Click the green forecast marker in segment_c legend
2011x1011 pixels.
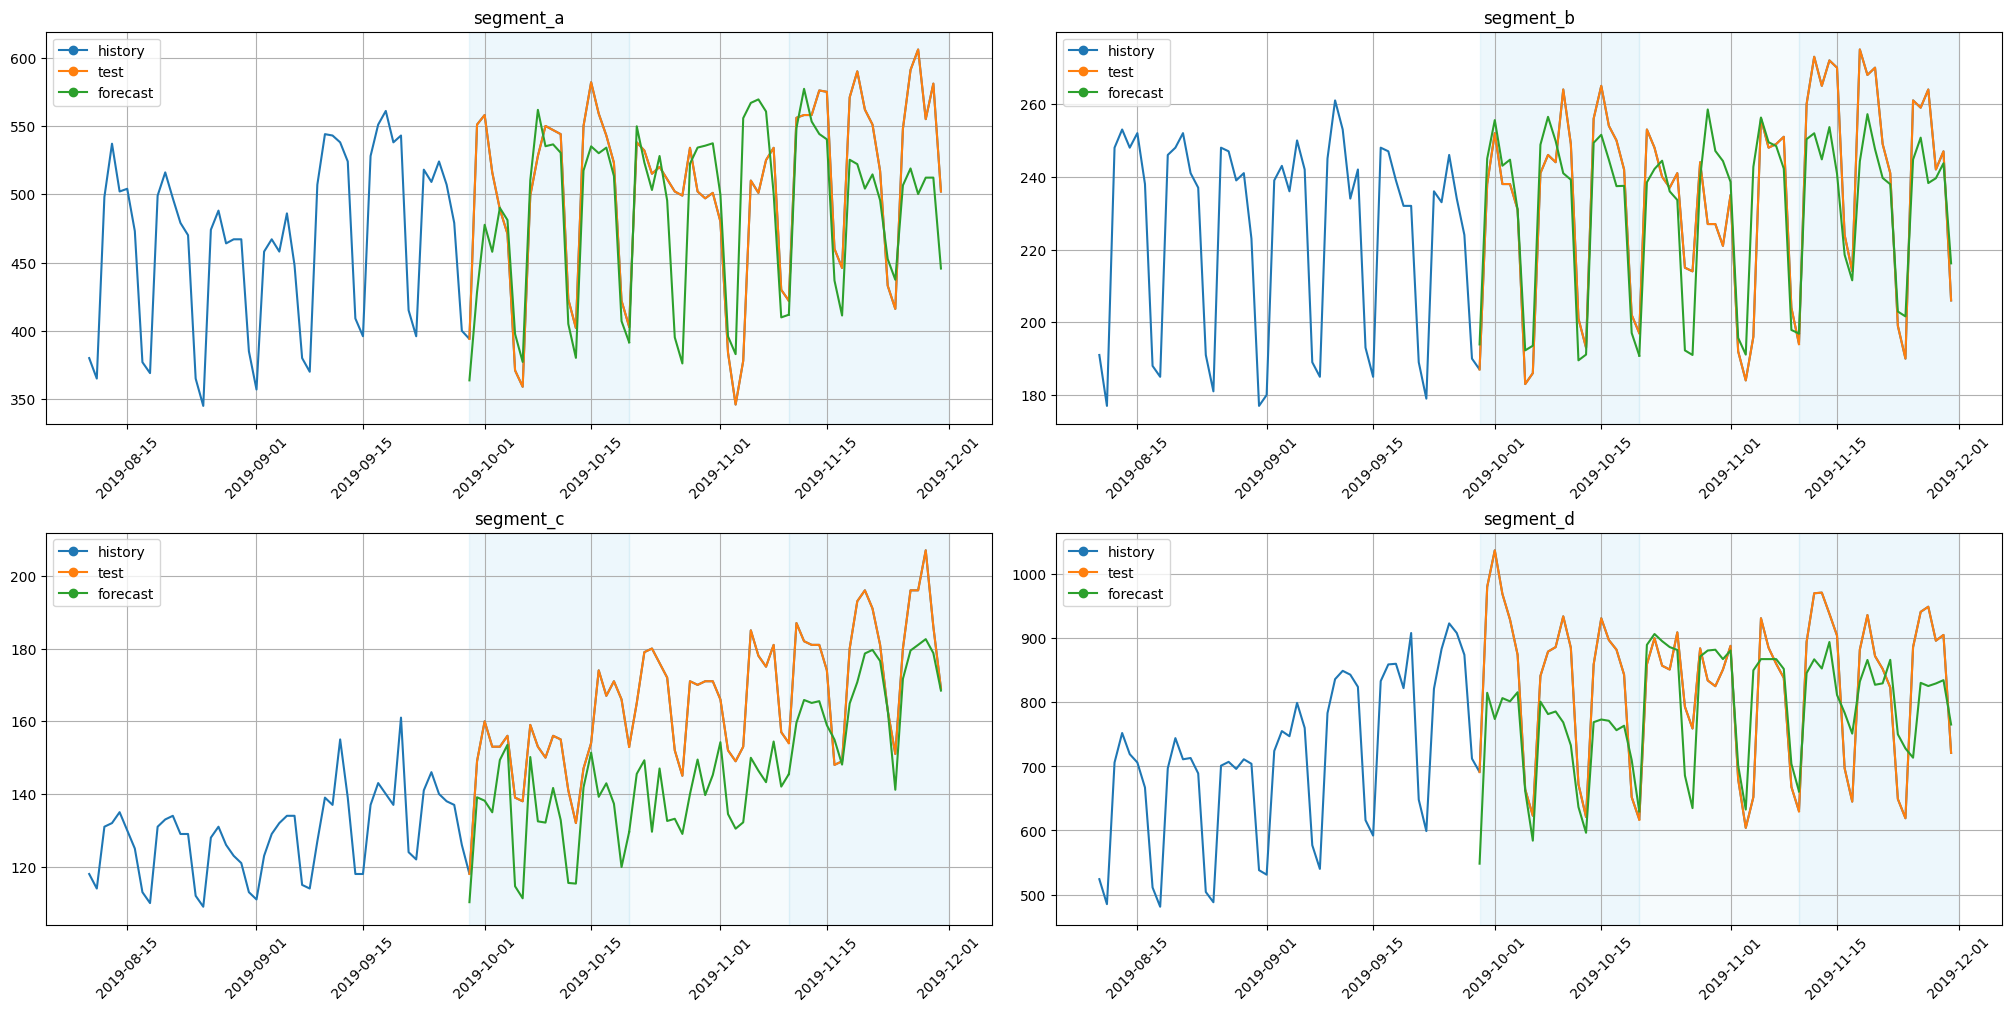point(72,594)
